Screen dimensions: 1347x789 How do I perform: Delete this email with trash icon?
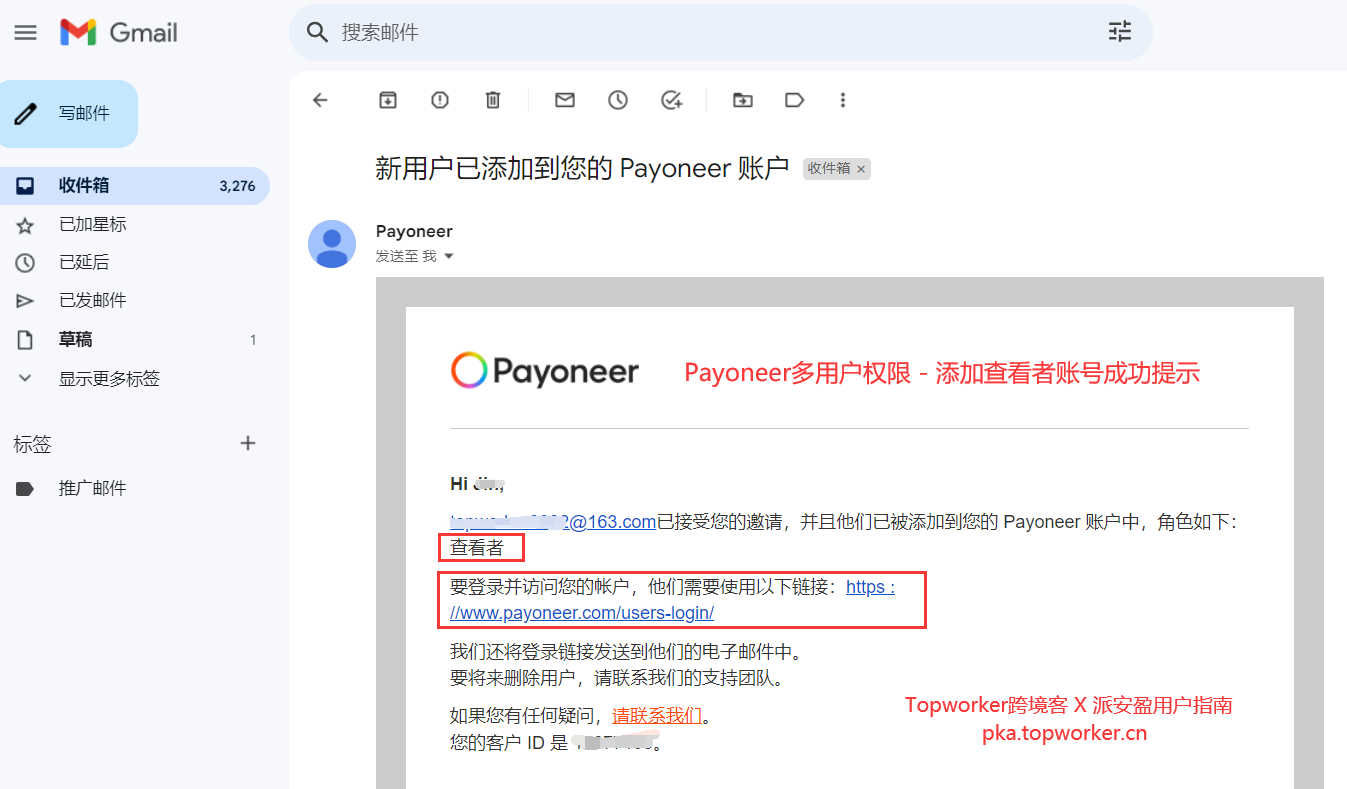point(493,100)
